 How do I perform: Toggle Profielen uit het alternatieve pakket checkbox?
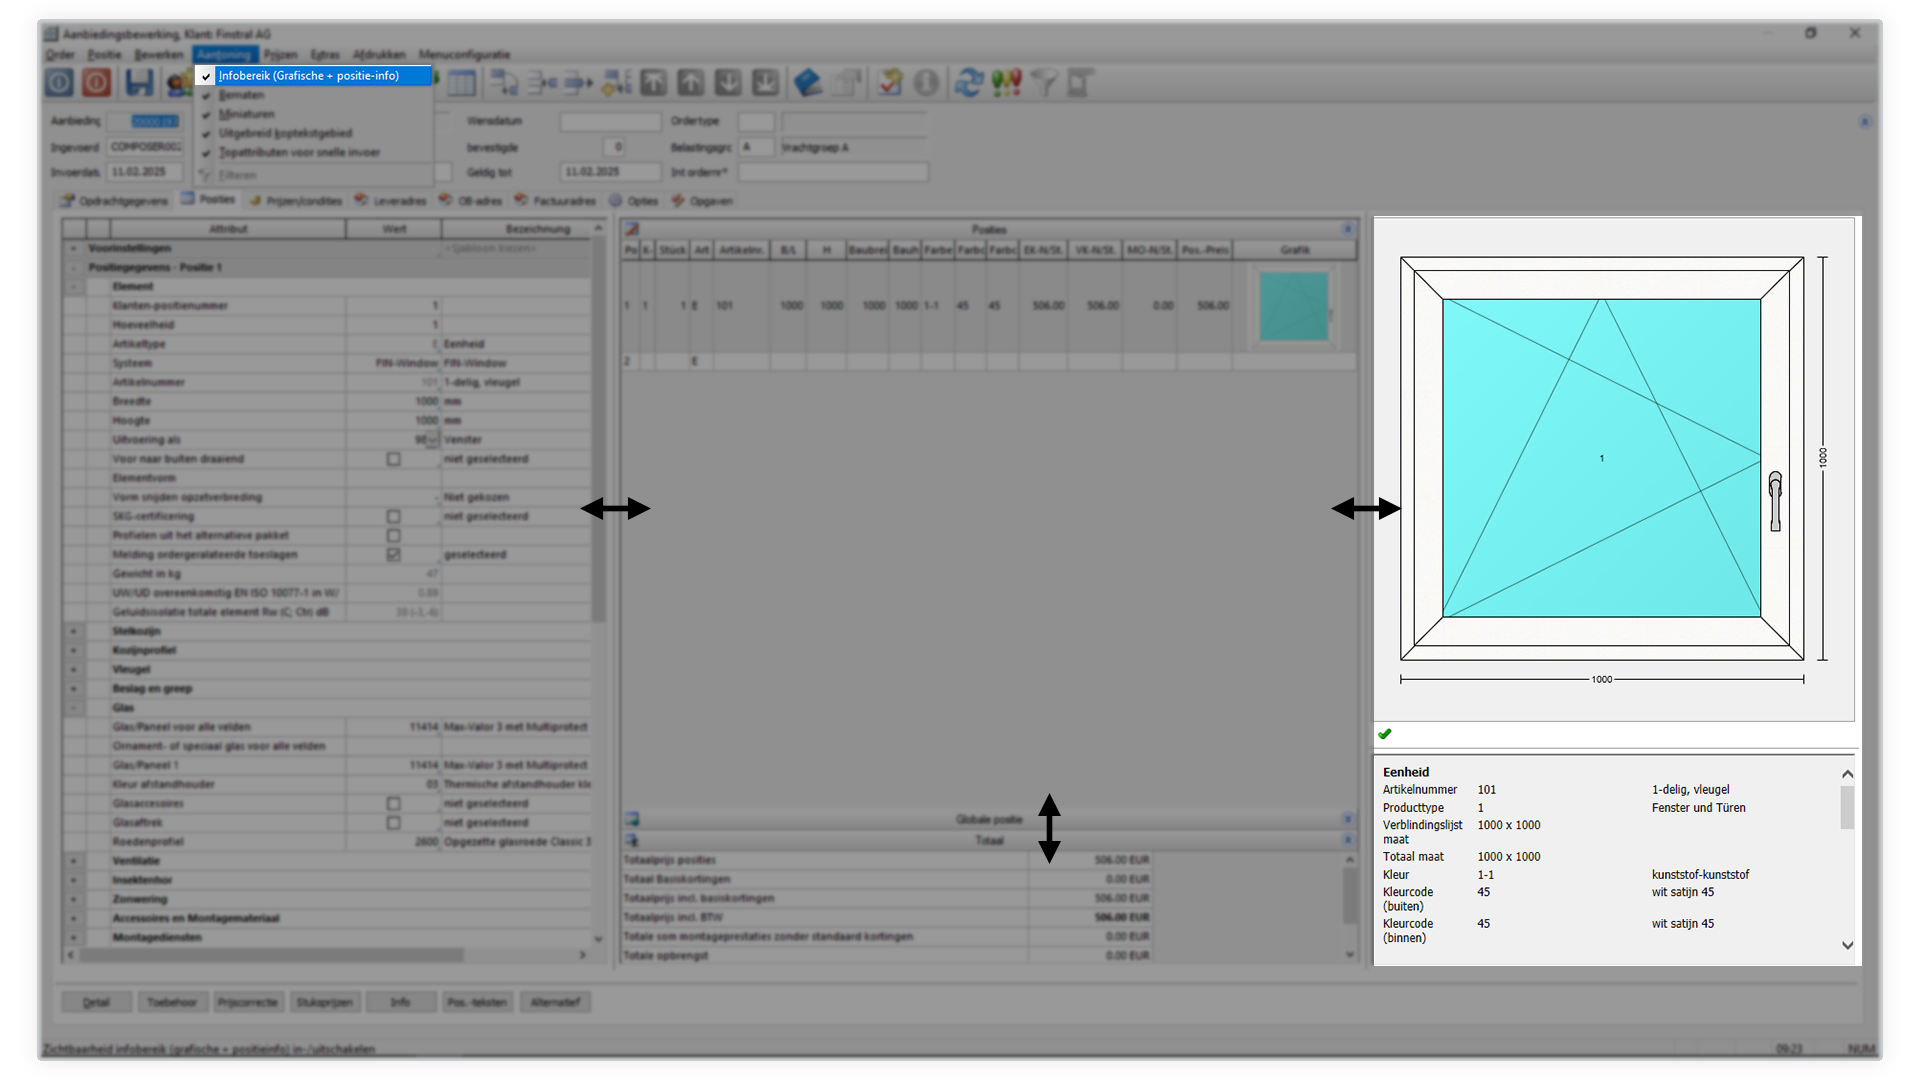[x=394, y=536]
